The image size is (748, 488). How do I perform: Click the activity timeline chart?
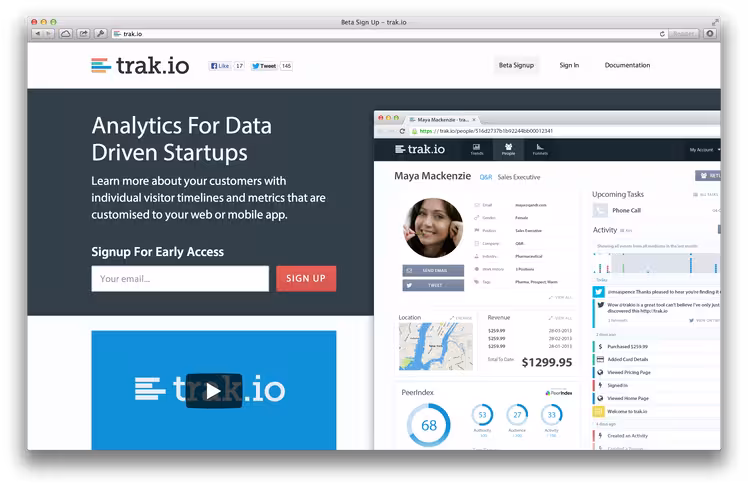(657, 263)
